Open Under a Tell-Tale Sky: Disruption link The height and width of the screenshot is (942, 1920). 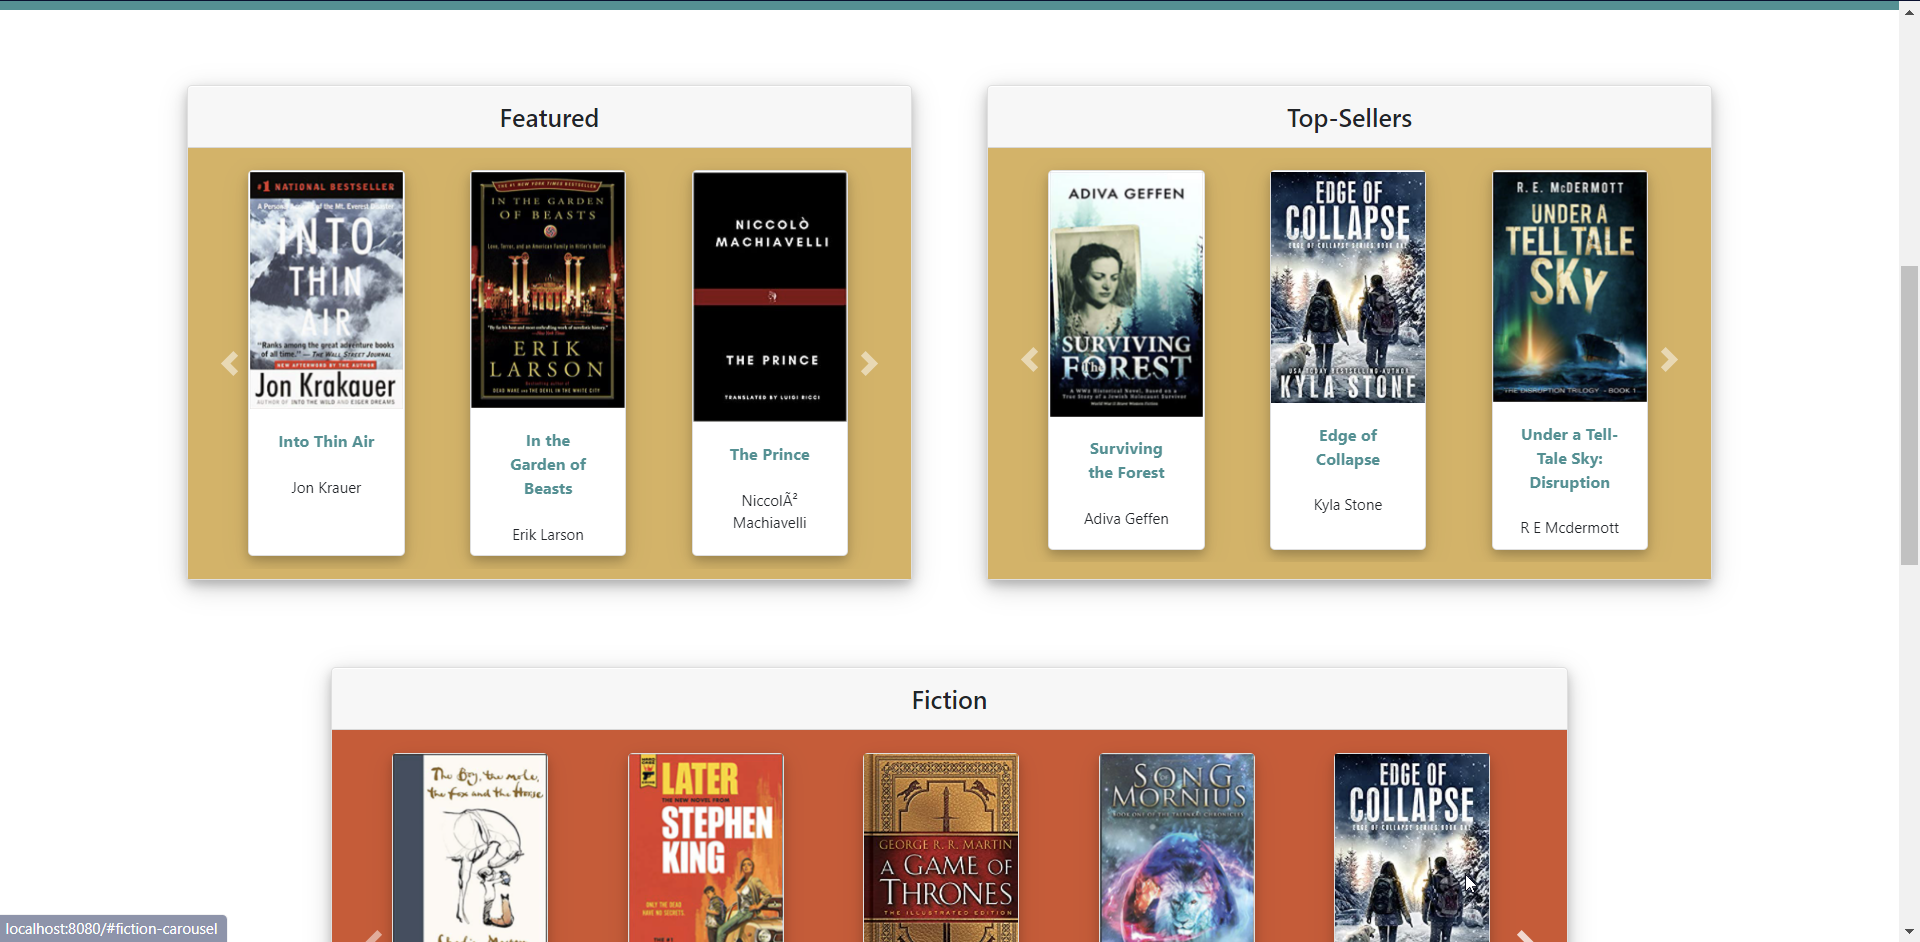pos(1569,459)
